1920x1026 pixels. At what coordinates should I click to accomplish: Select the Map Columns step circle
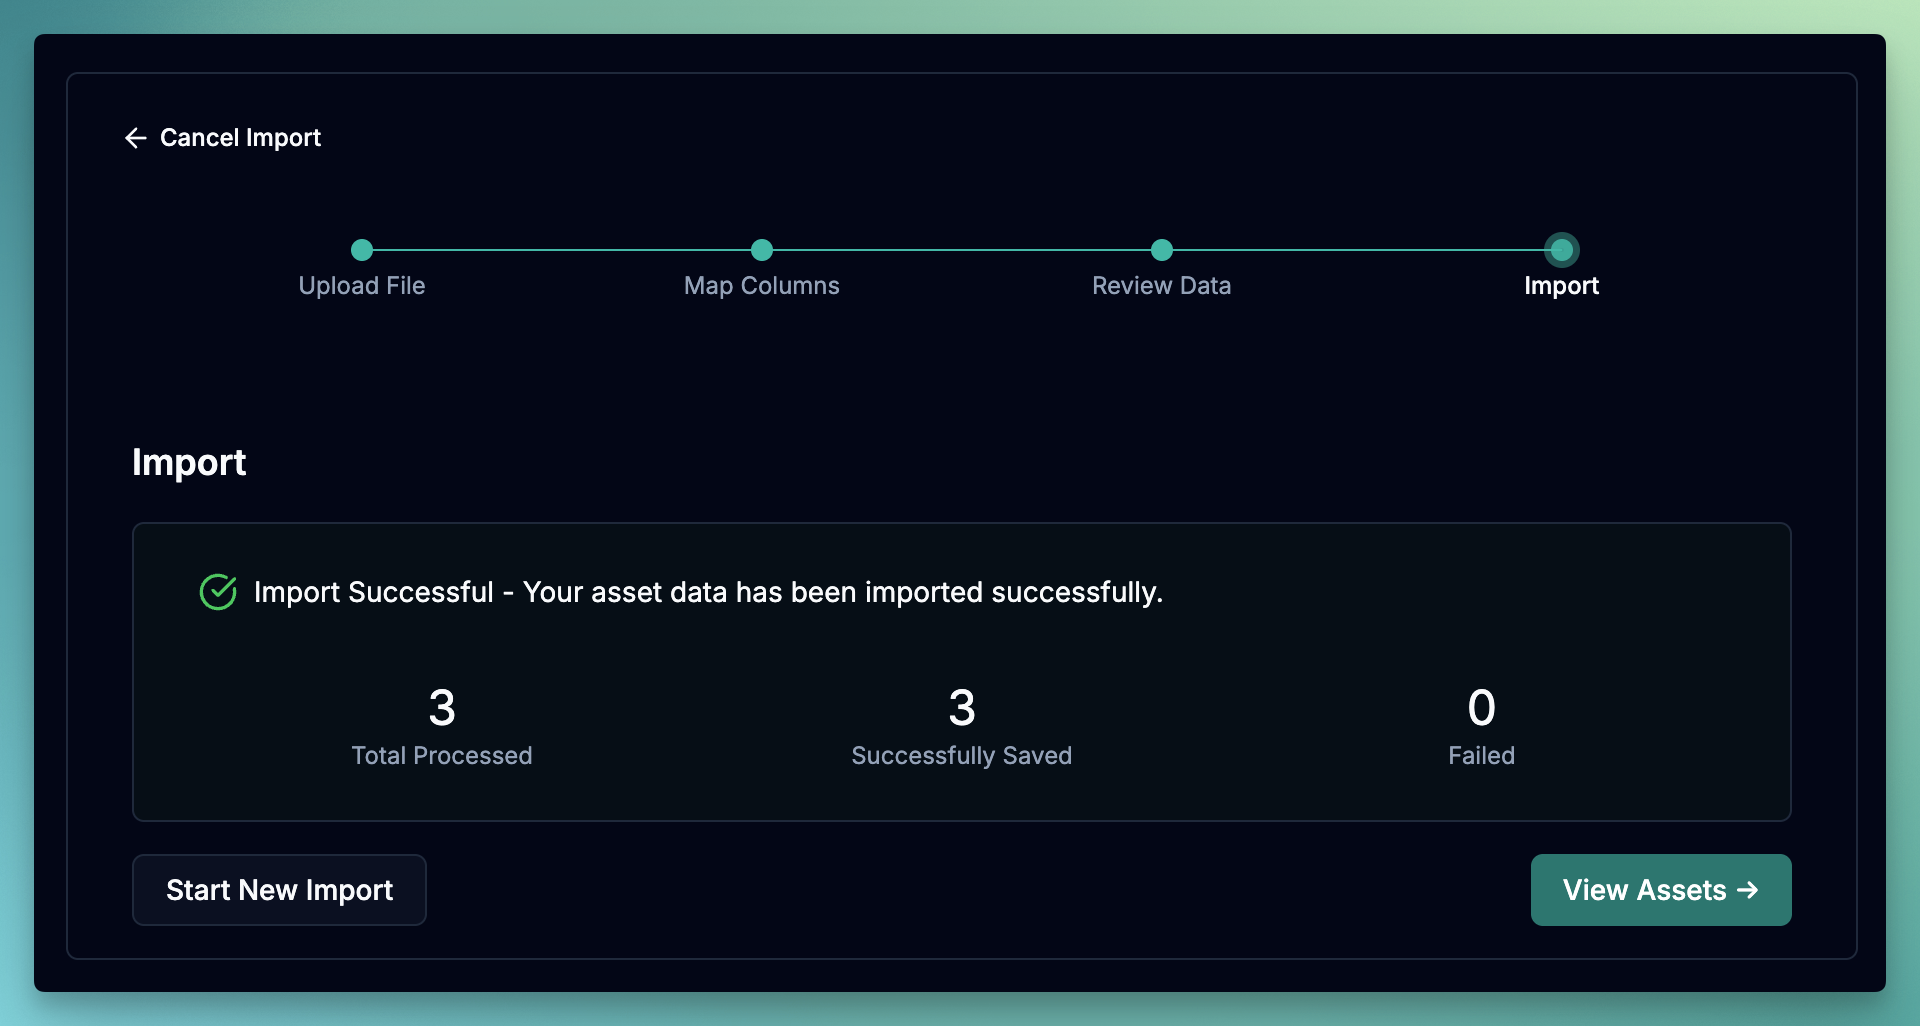(761, 250)
